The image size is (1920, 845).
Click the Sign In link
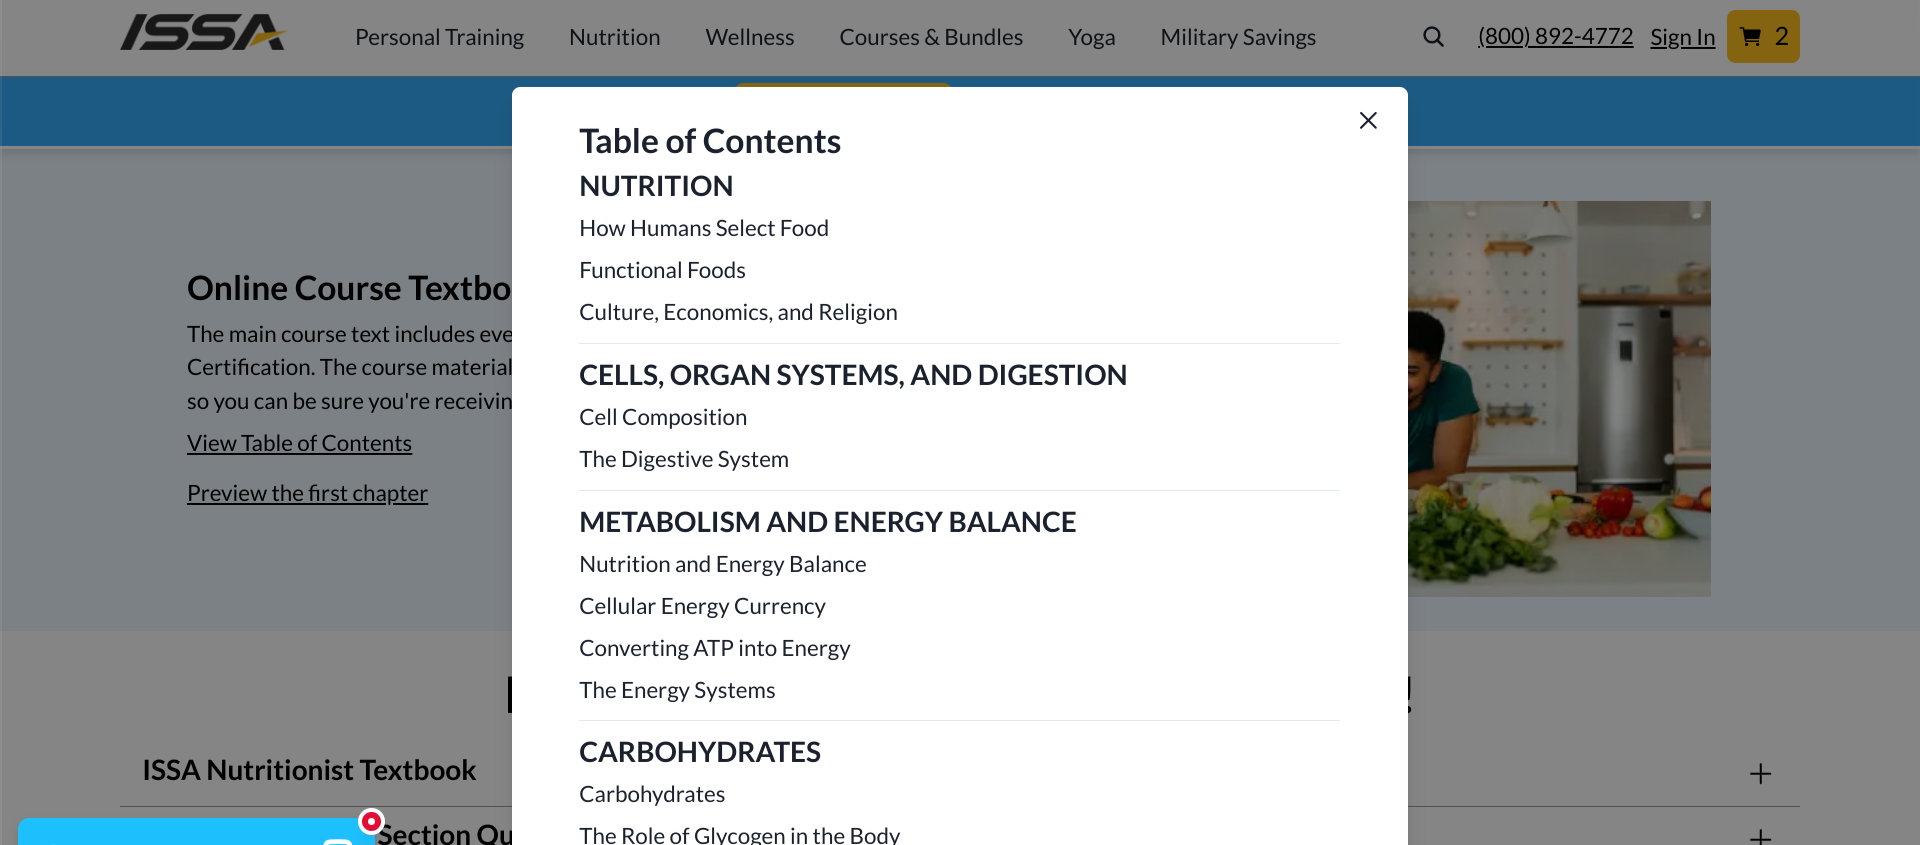pyautogui.click(x=1682, y=37)
